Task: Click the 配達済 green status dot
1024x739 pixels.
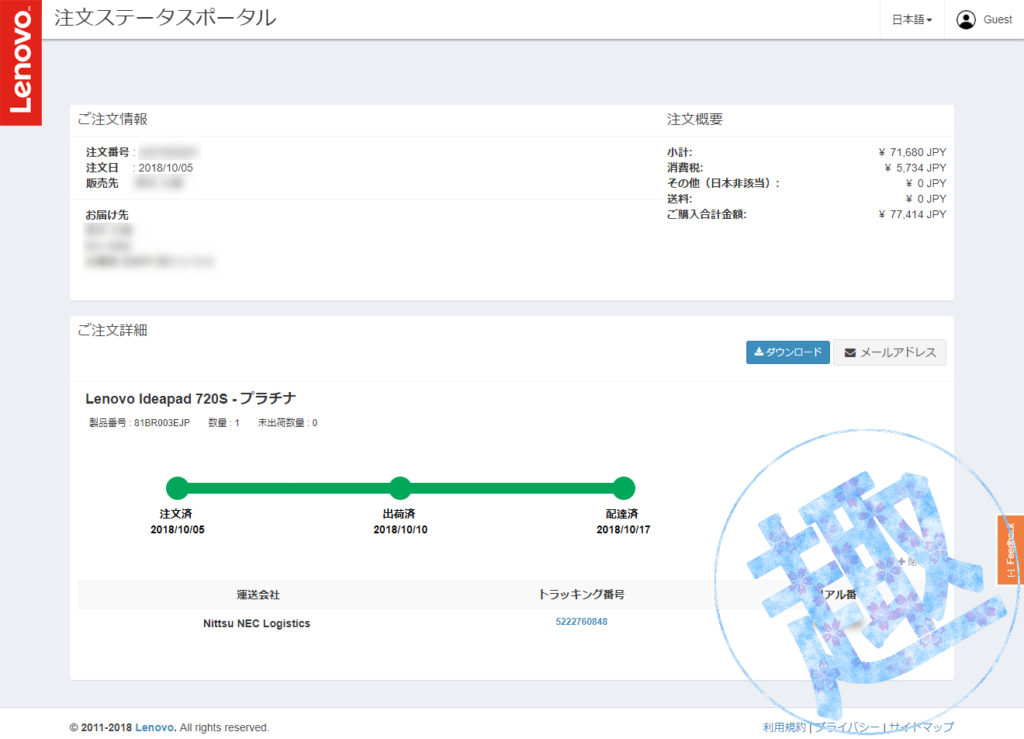Action: (x=623, y=488)
